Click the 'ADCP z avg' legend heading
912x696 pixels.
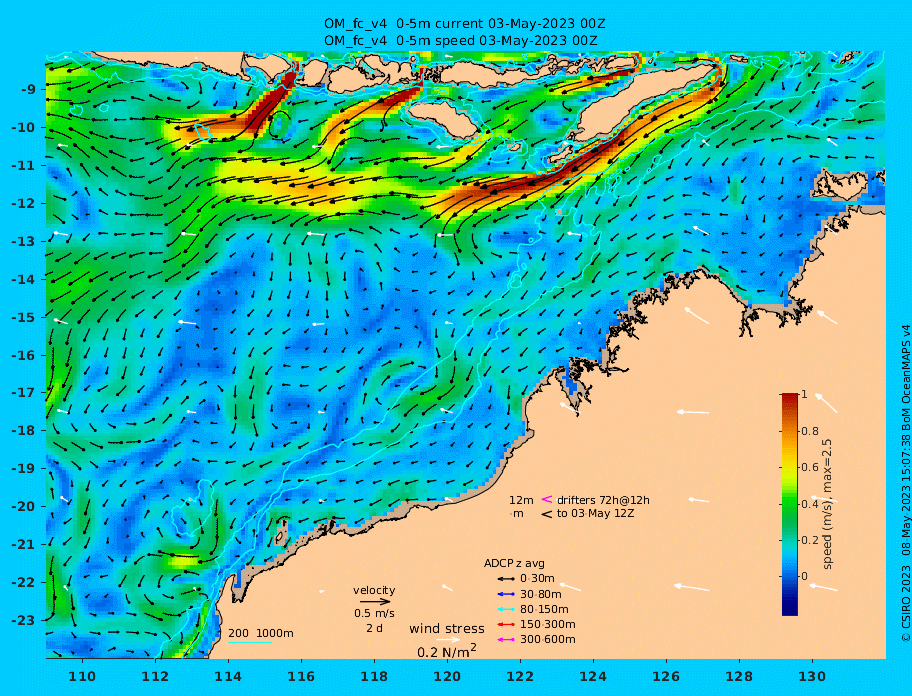pos(514,563)
